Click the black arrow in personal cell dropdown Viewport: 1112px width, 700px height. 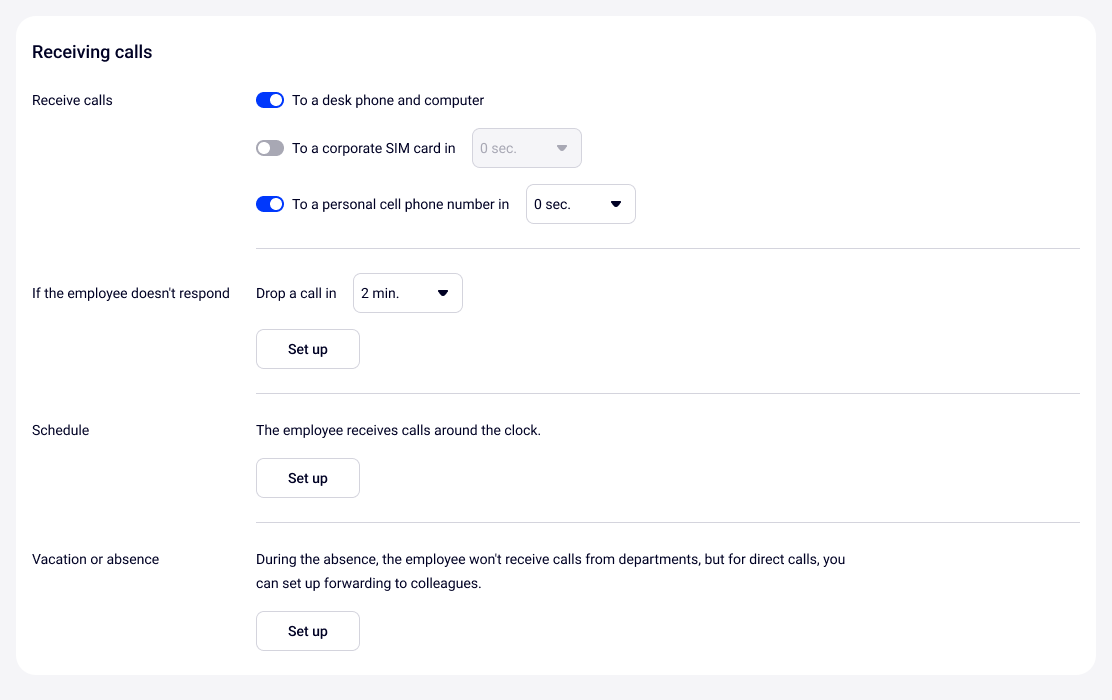pos(616,204)
